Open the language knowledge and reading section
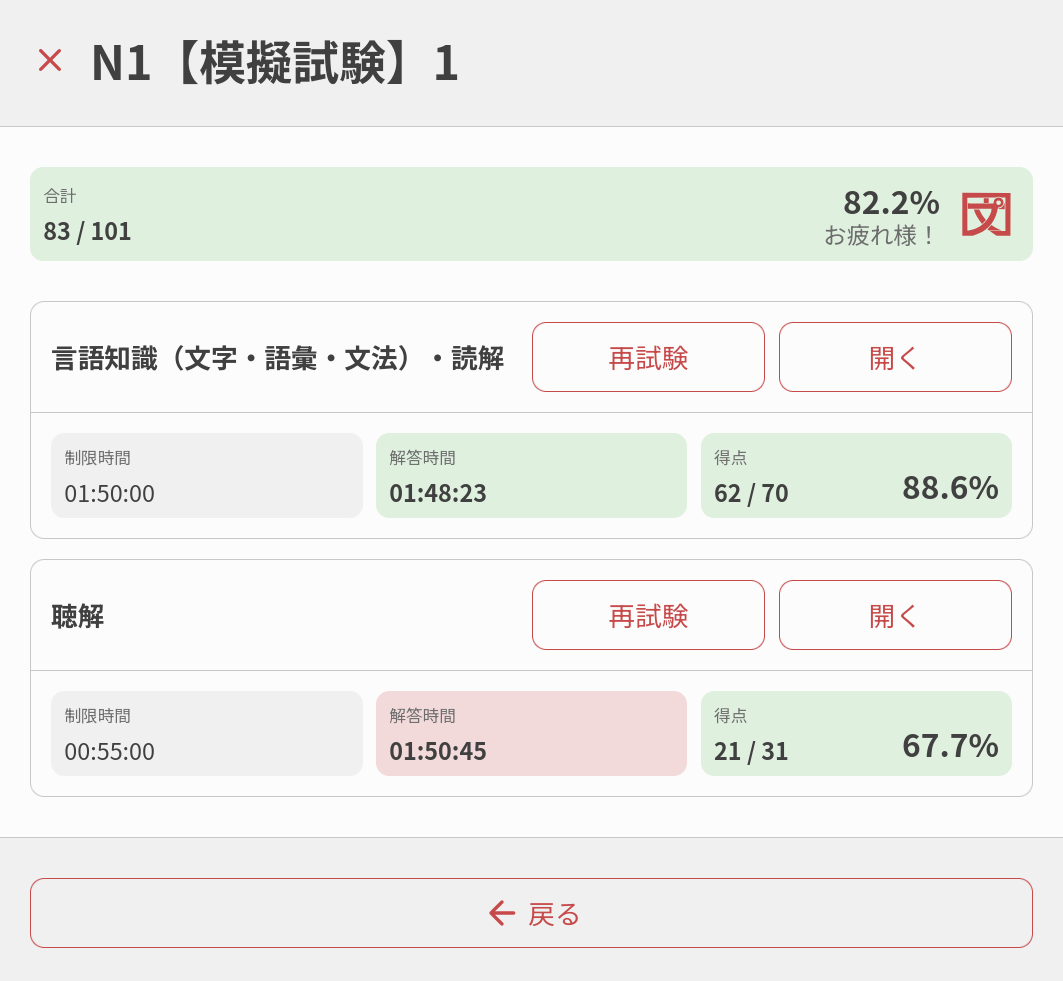 tap(895, 357)
